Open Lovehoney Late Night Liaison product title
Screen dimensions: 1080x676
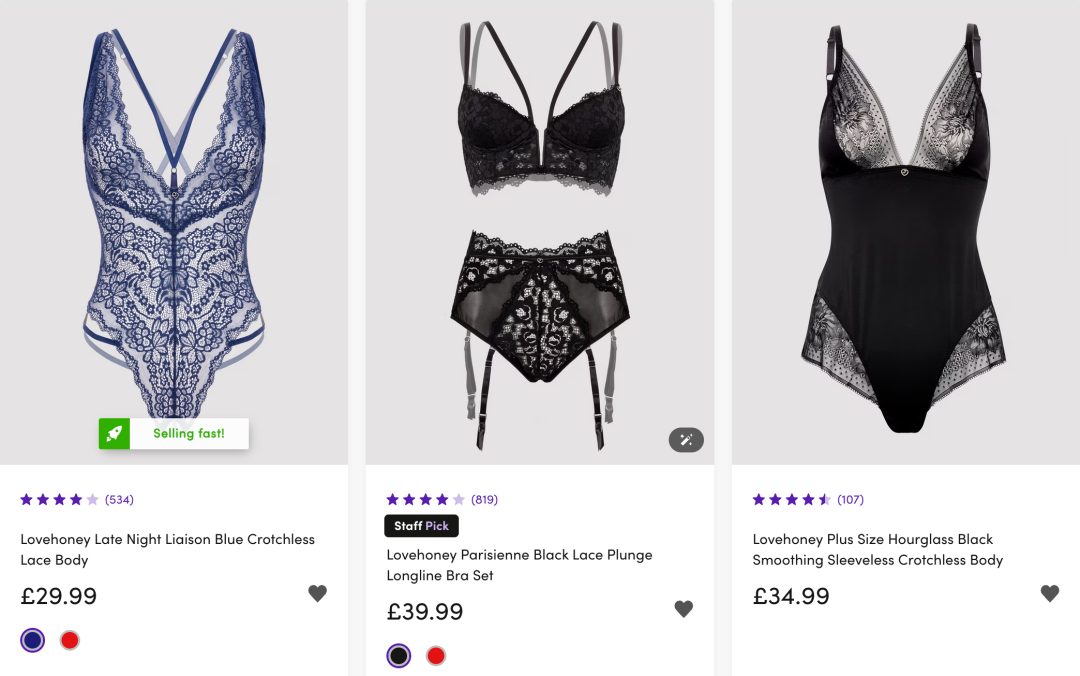[x=167, y=549]
